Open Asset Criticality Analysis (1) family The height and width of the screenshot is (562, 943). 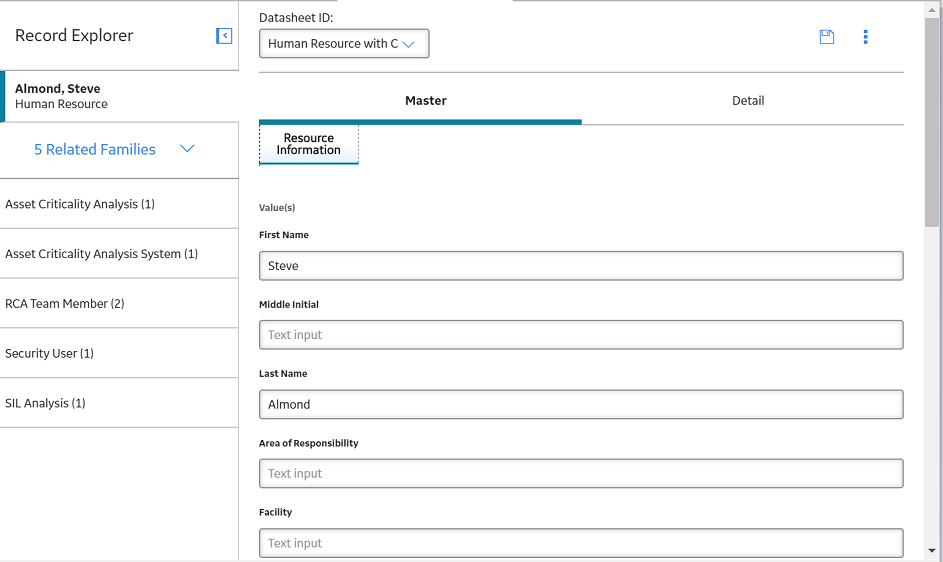[119, 204]
